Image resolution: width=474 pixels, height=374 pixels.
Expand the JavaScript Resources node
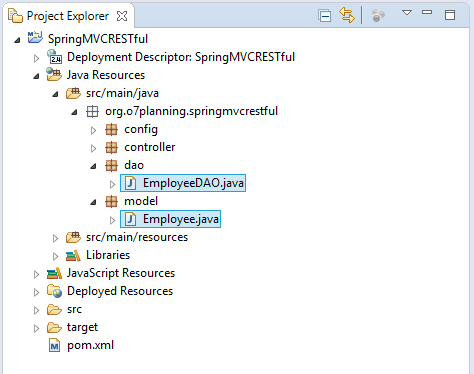[36, 274]
